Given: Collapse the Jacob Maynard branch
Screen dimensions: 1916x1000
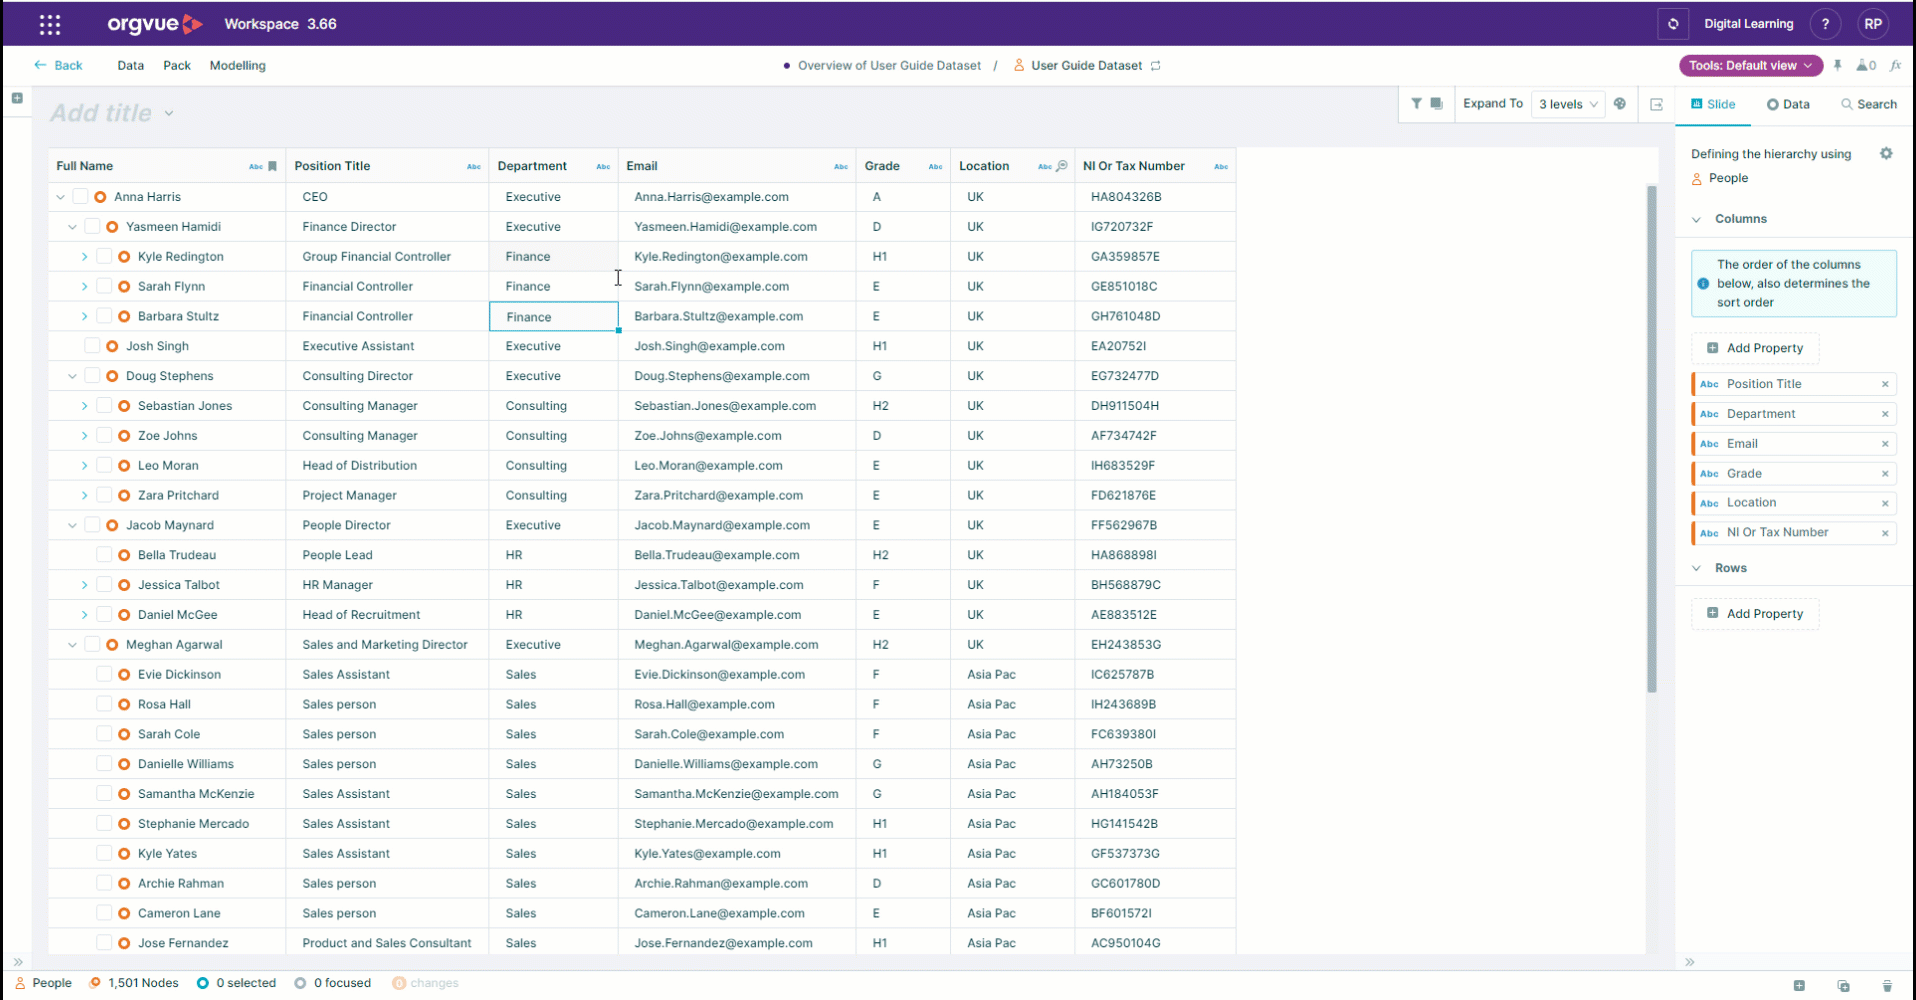Looking at the screenshot, I should [x=72, y=525].
